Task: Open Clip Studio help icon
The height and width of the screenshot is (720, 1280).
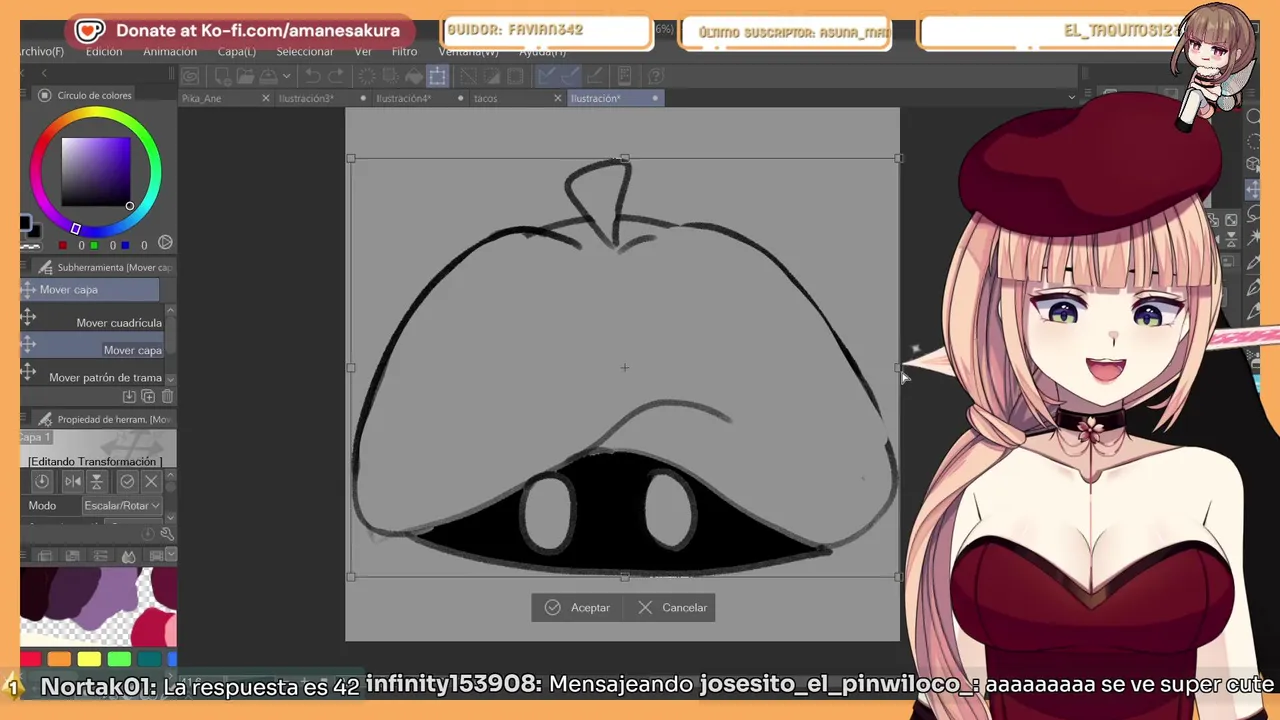Action: click(655, 76)
